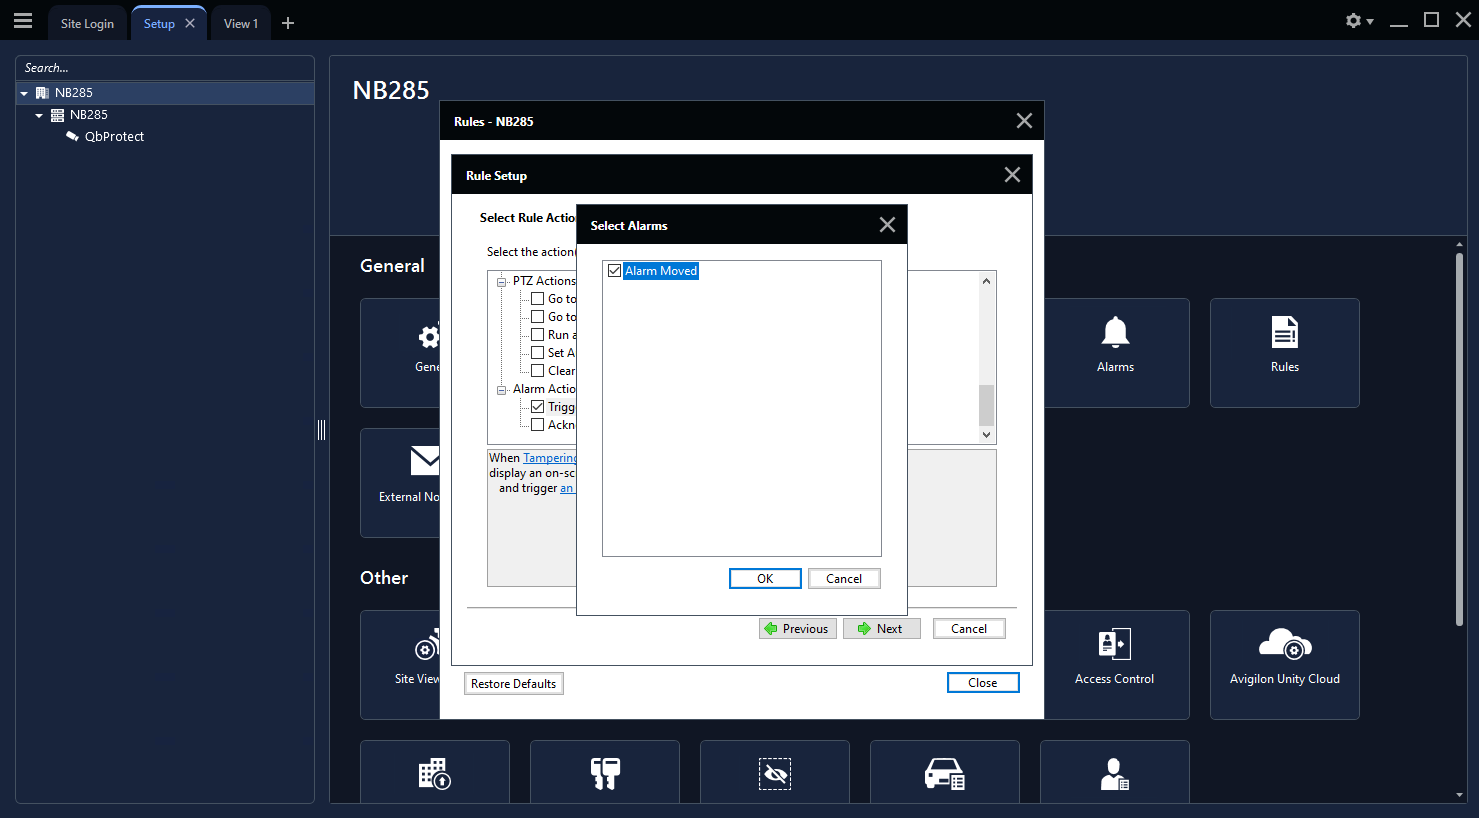Click the Restore Defaults button

[513, 684]
